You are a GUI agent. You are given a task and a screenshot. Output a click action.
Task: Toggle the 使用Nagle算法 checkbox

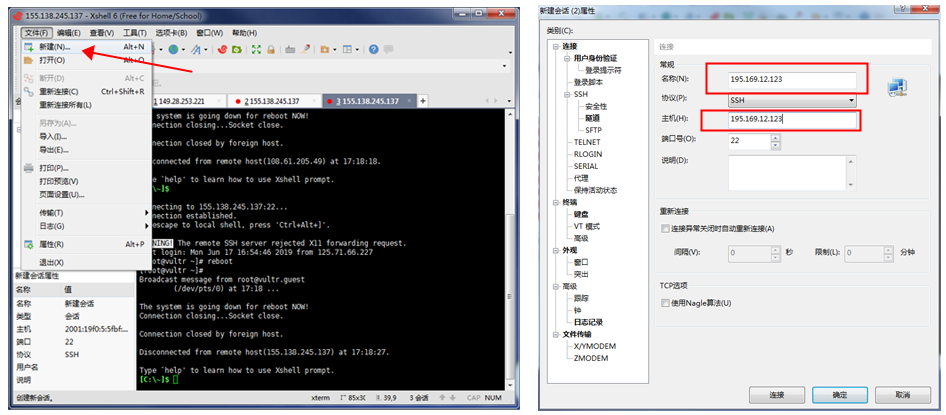tap(667, 303)
